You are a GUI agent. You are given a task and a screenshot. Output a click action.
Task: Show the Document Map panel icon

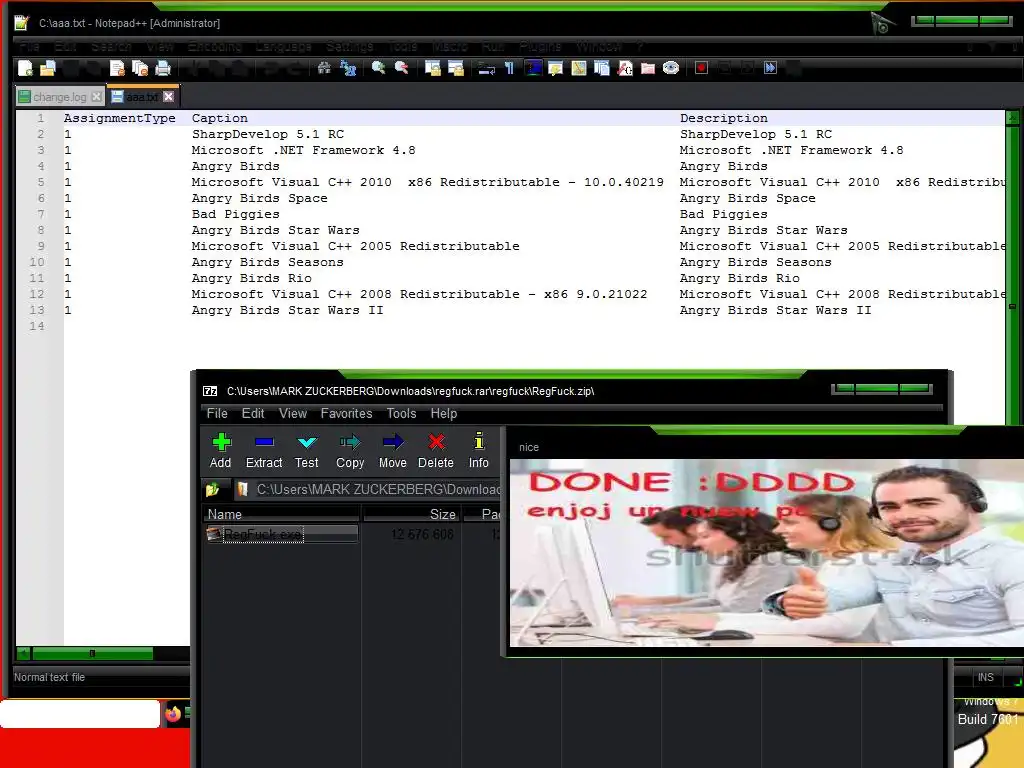click(579, 68)
